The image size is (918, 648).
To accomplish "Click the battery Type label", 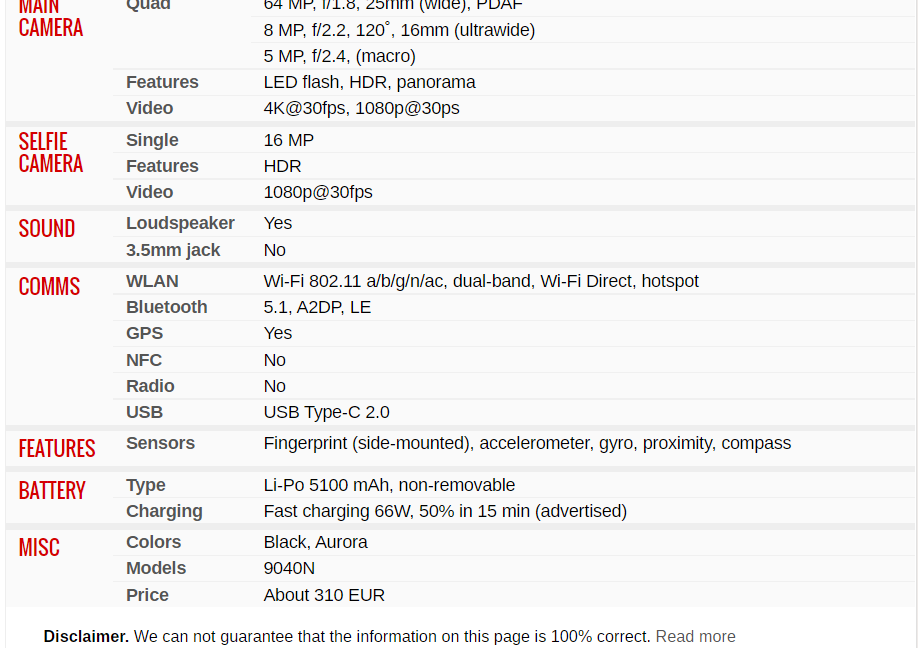I will [146, 485].
